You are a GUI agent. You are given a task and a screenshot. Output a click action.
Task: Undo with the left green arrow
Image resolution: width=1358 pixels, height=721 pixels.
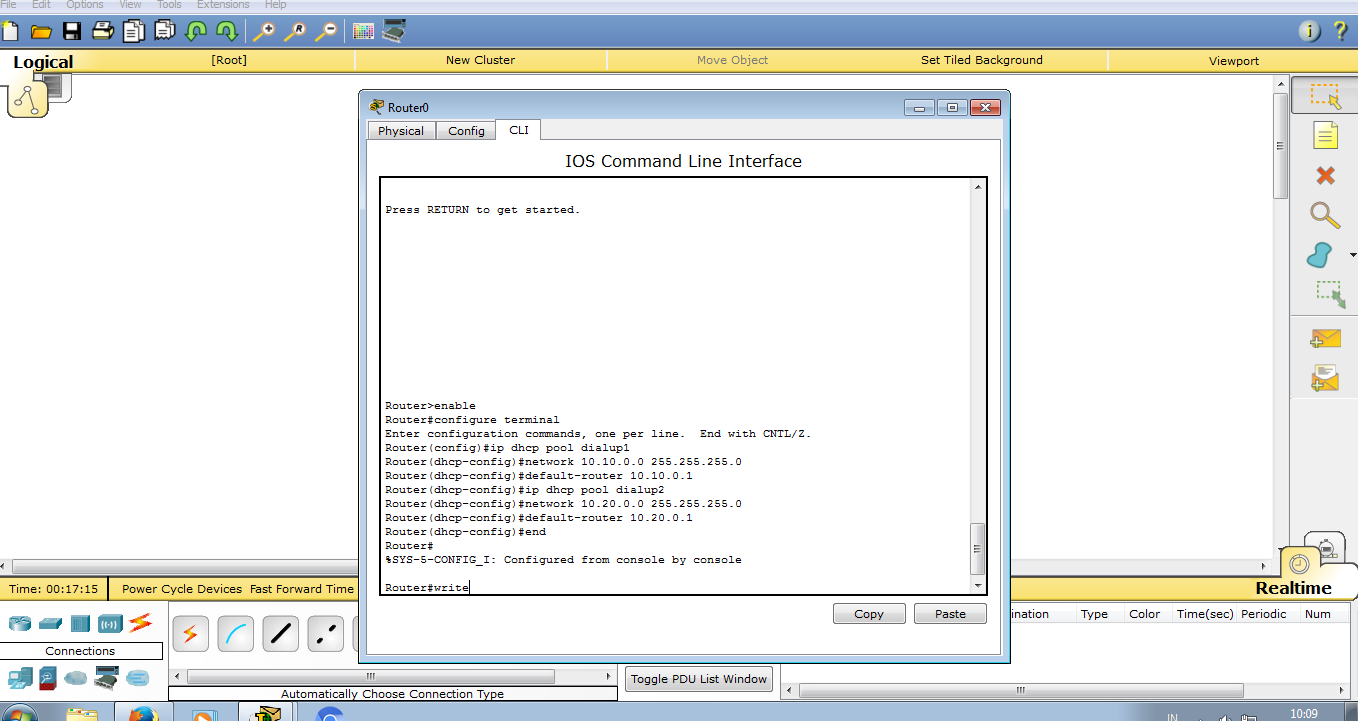click(195, 31)
